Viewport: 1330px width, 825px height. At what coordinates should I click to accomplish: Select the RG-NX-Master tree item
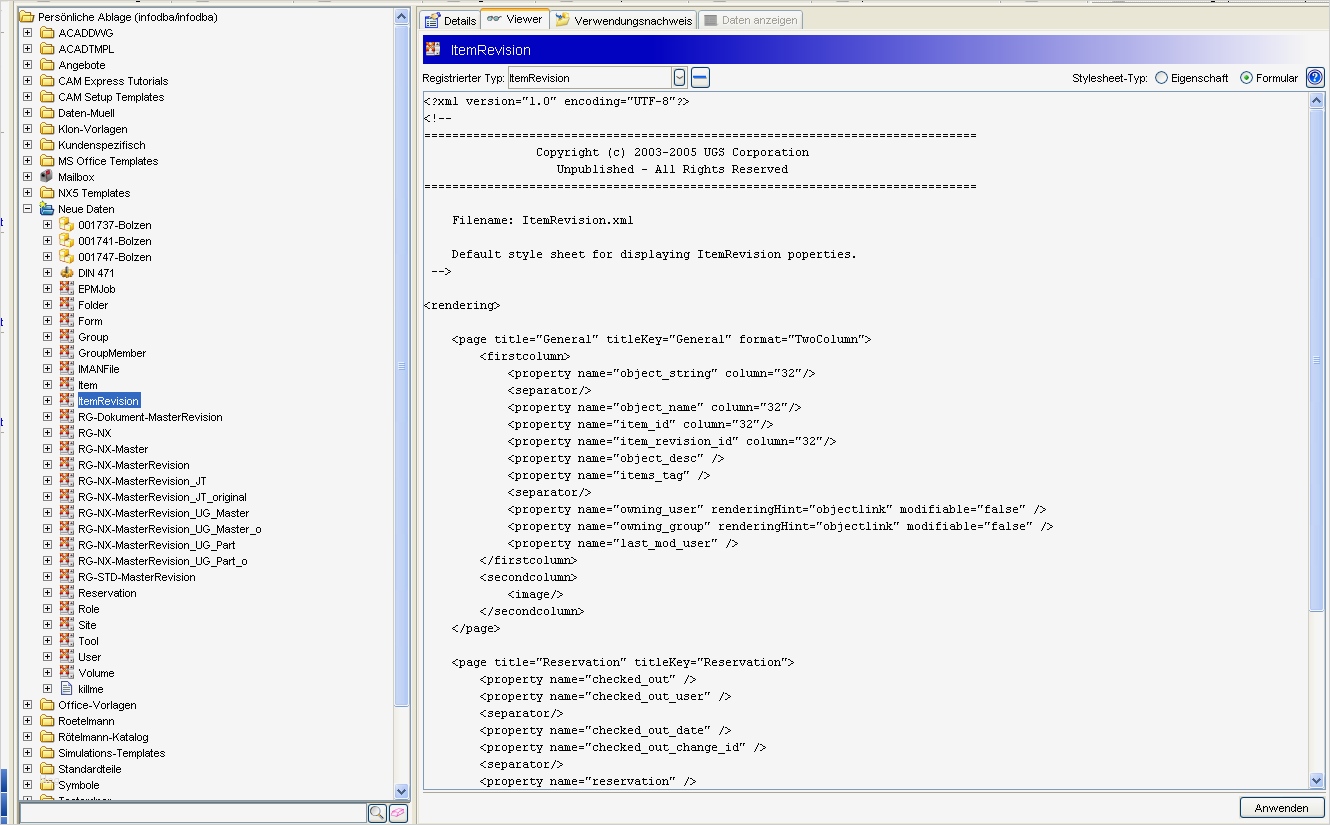(113, 449)
